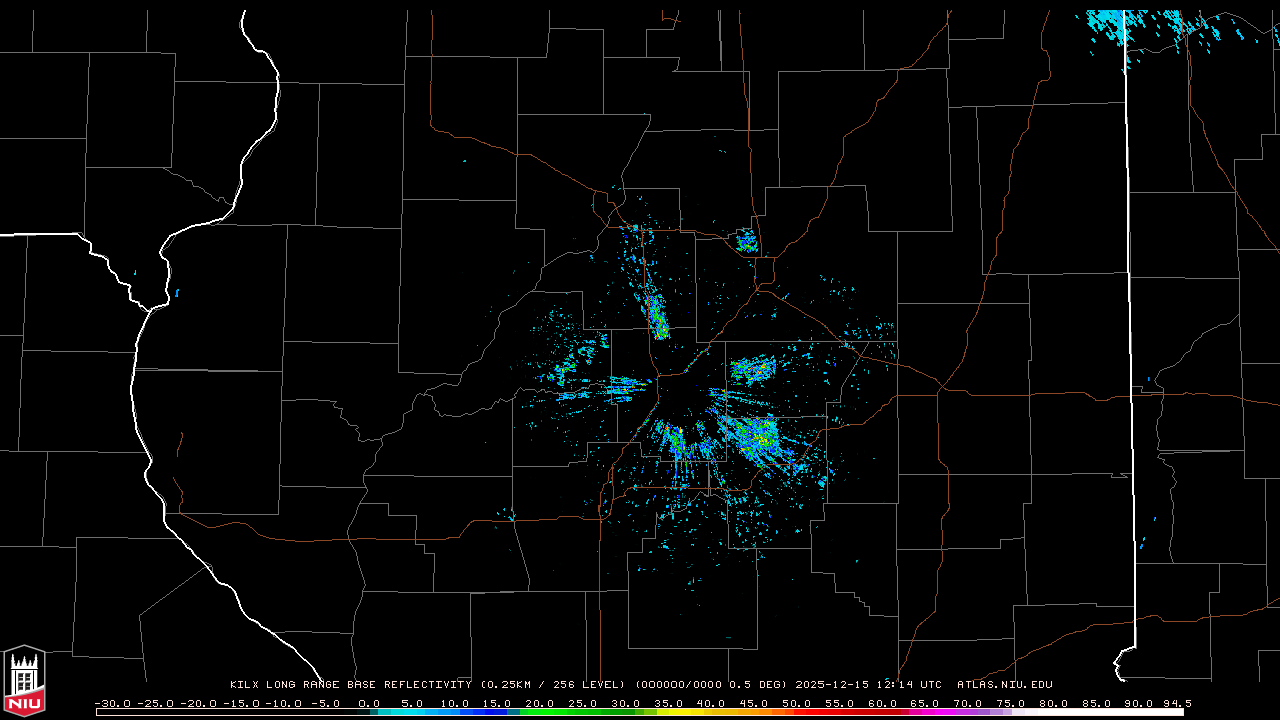Click the ATLAS.NIU.EDU text link
The height and width of the screenshot is (720, 1280).
point(1004,685)
